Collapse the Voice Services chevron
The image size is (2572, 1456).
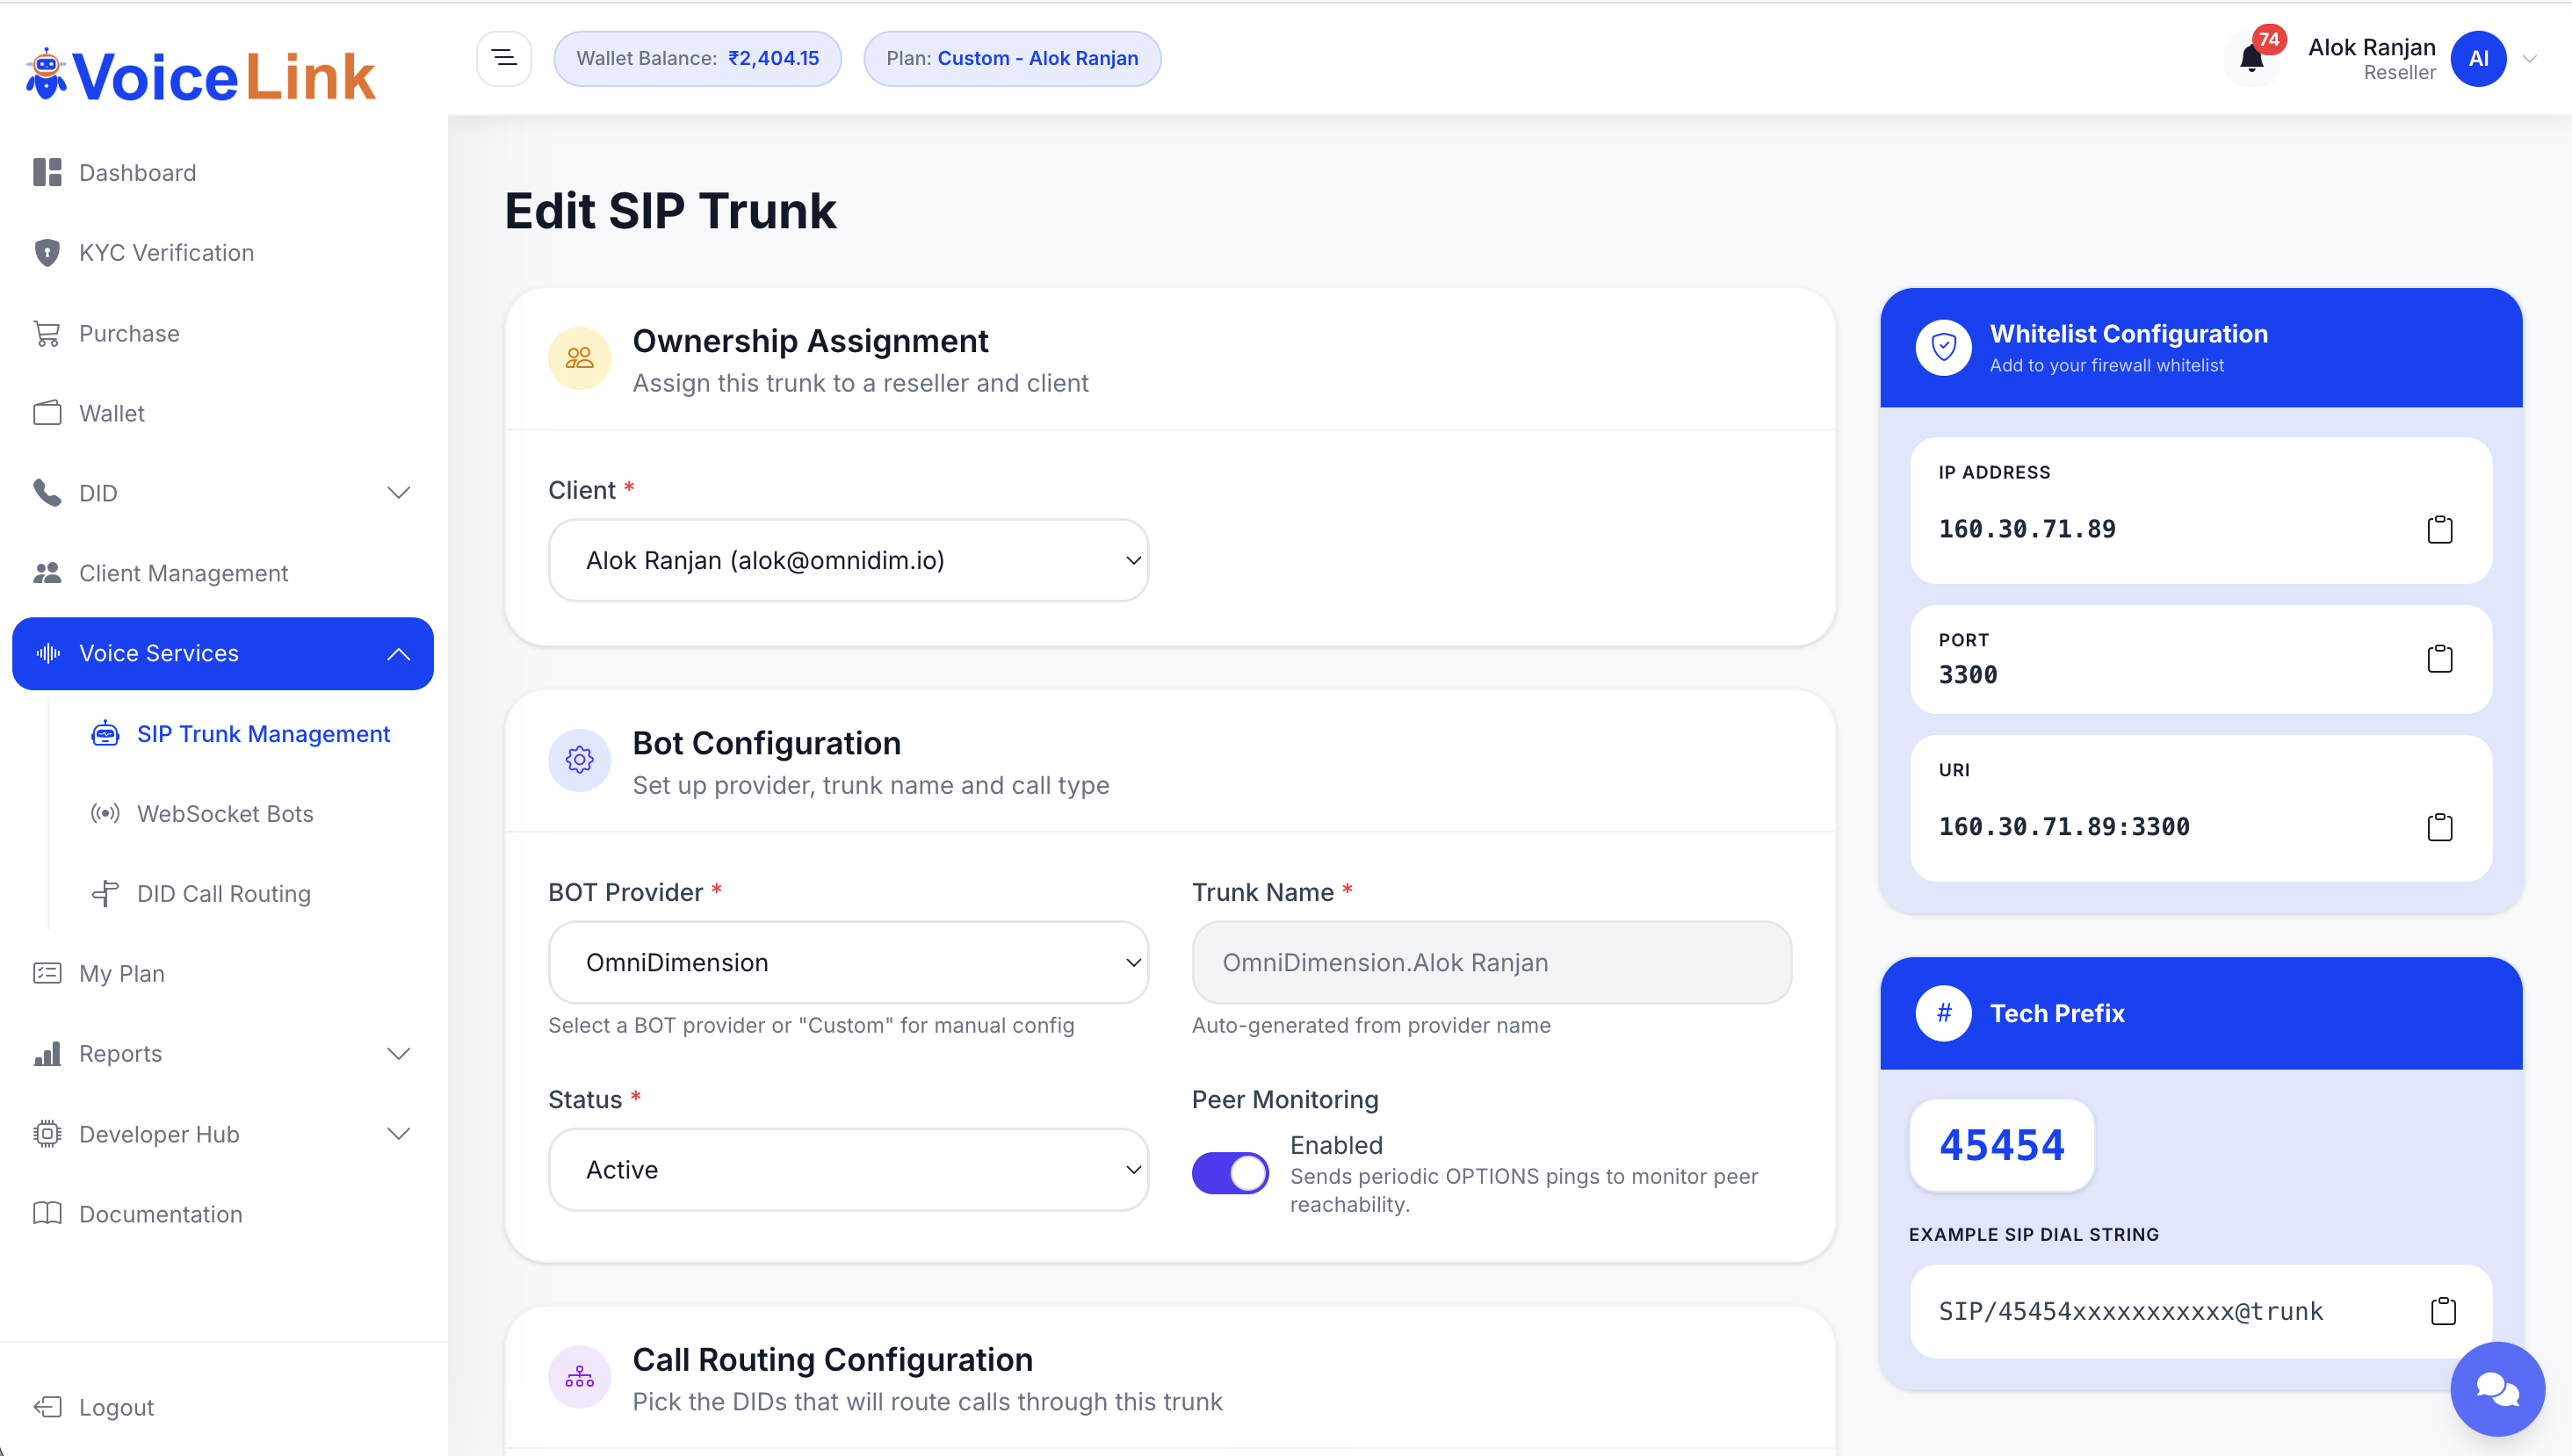point(398,653)
